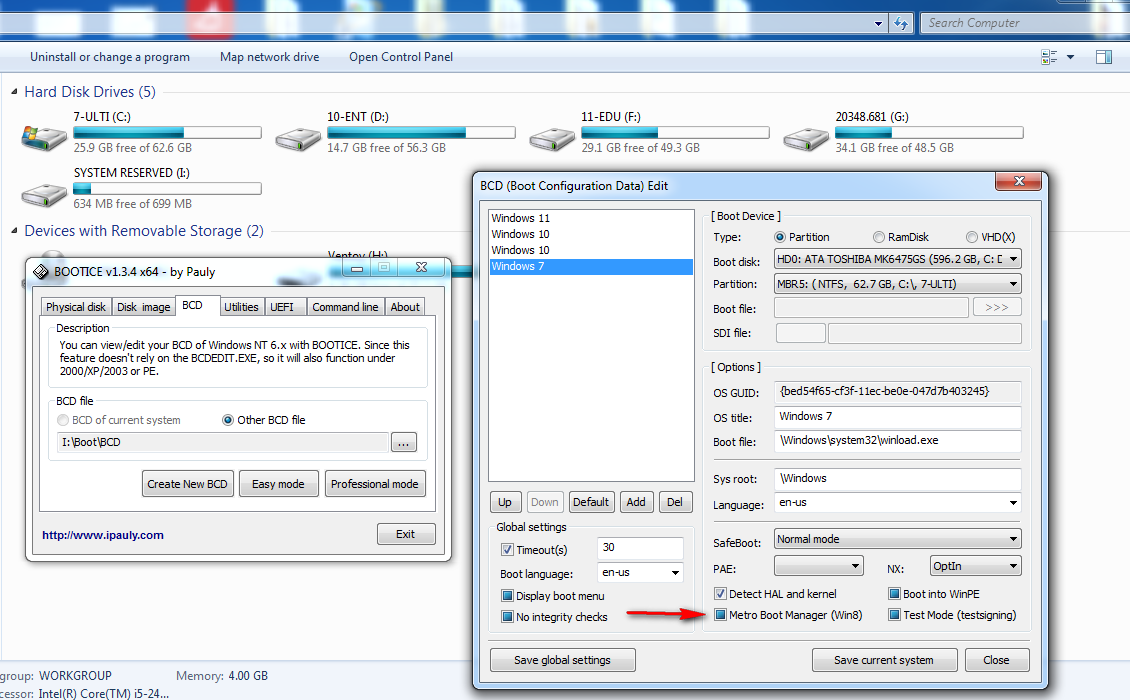Viewport: 1130px width, 700px height.
Task: Select Other BCD file option
Action: pos(228,420)
